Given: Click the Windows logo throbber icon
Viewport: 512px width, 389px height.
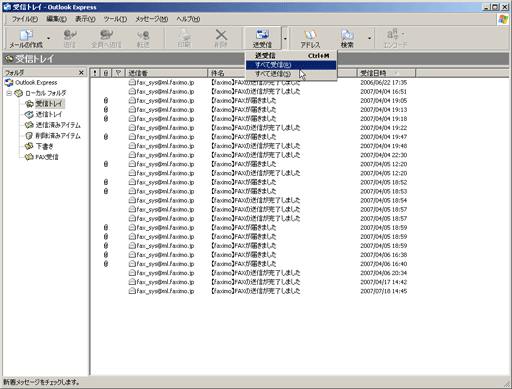Looking at the screenshot, I should point(503,20).
